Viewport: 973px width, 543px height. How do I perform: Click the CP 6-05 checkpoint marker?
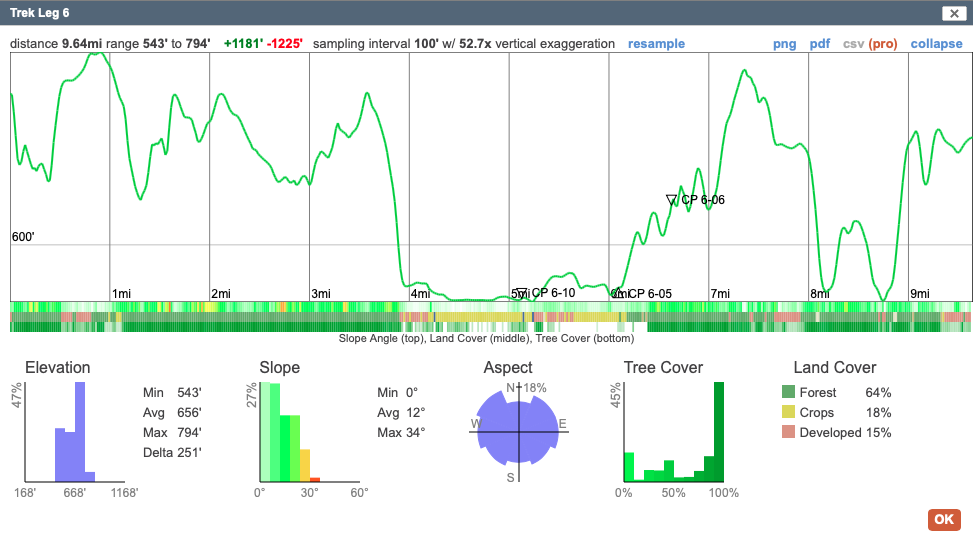click(619, 293)
